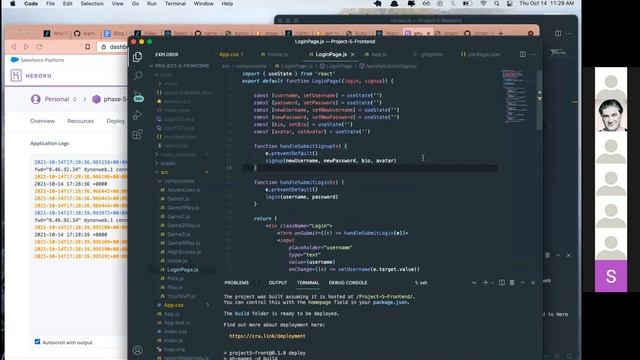Open the Extensions view in the activity bar
This screenshot has width=640, height=360.
[x=138, y=134]
